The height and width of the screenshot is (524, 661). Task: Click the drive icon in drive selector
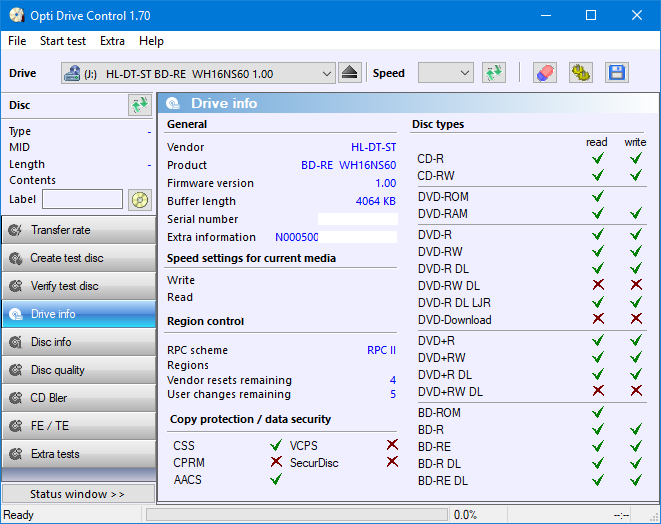(72, 73)
